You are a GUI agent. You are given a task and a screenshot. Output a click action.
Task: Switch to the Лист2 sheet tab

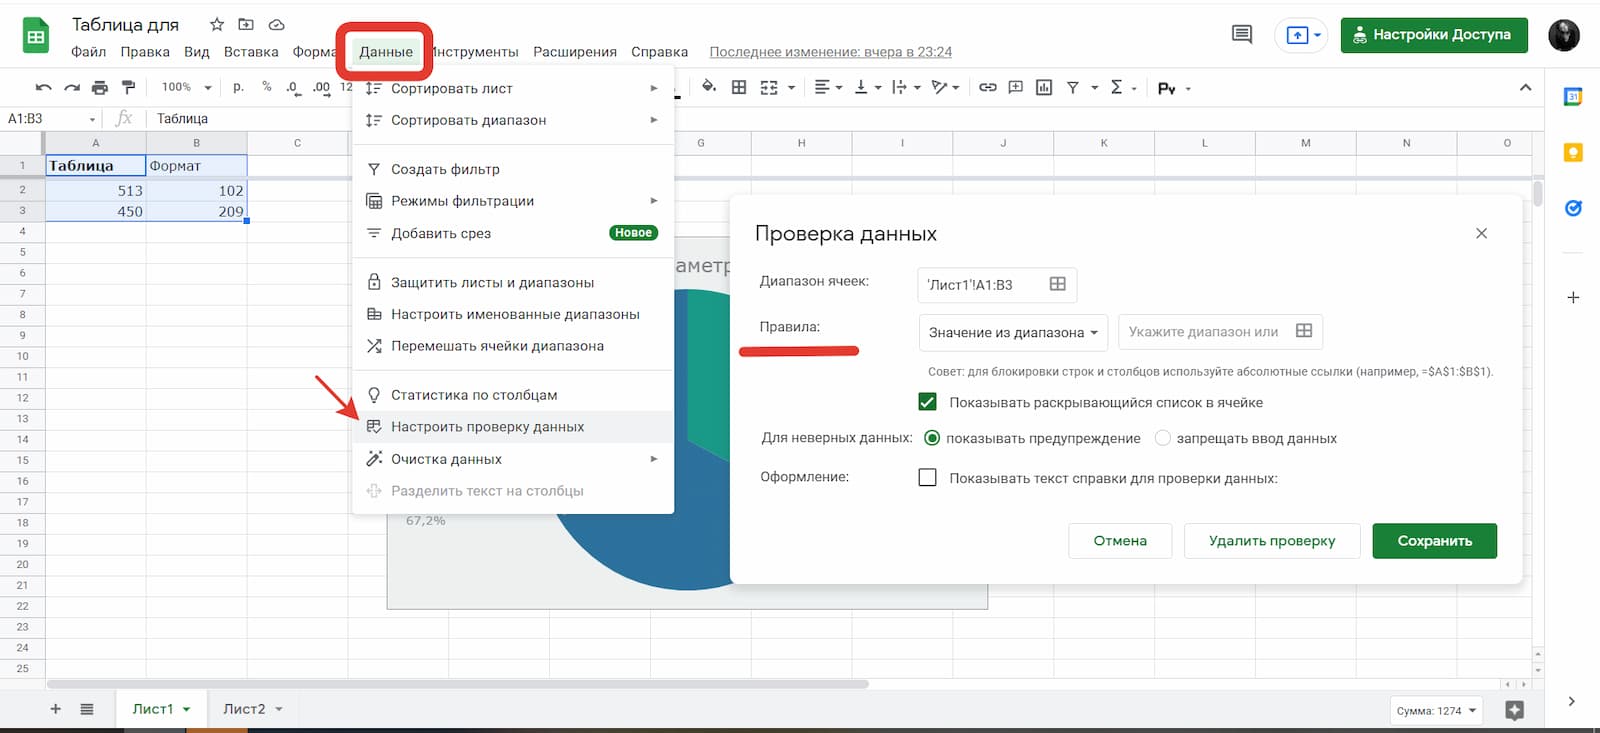(244, 709)
